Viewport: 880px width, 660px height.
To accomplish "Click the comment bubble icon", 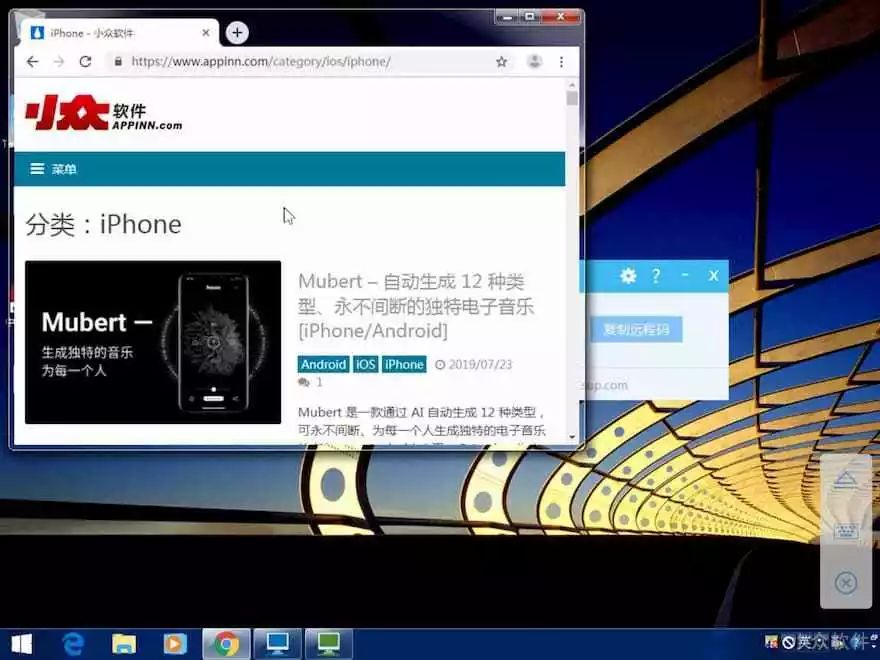I will pyautogui.click(x=304, y=382).
